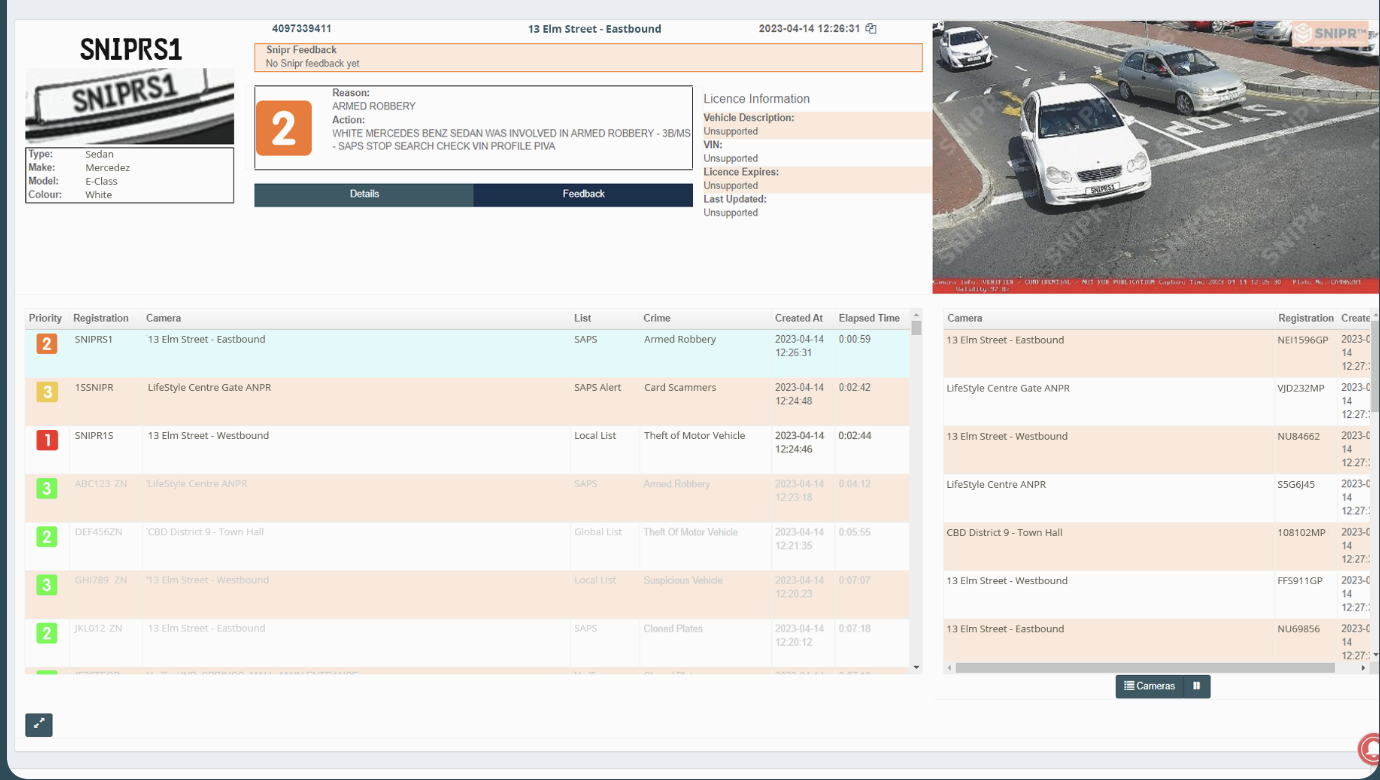Click the NEI1596GP registration in camera reads
1380x780 pixels.
point(1303,340)
